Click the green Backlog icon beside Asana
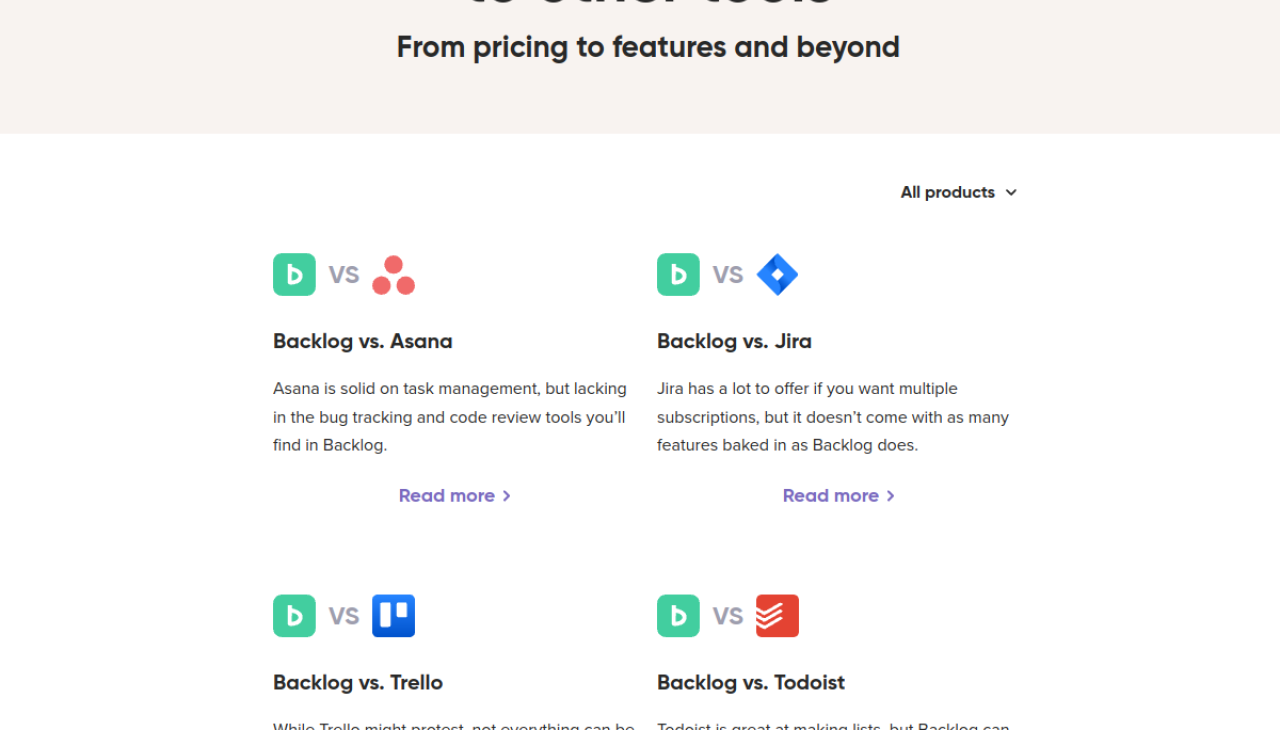Viewport: 1280px width, 730px height. point(294,274)
